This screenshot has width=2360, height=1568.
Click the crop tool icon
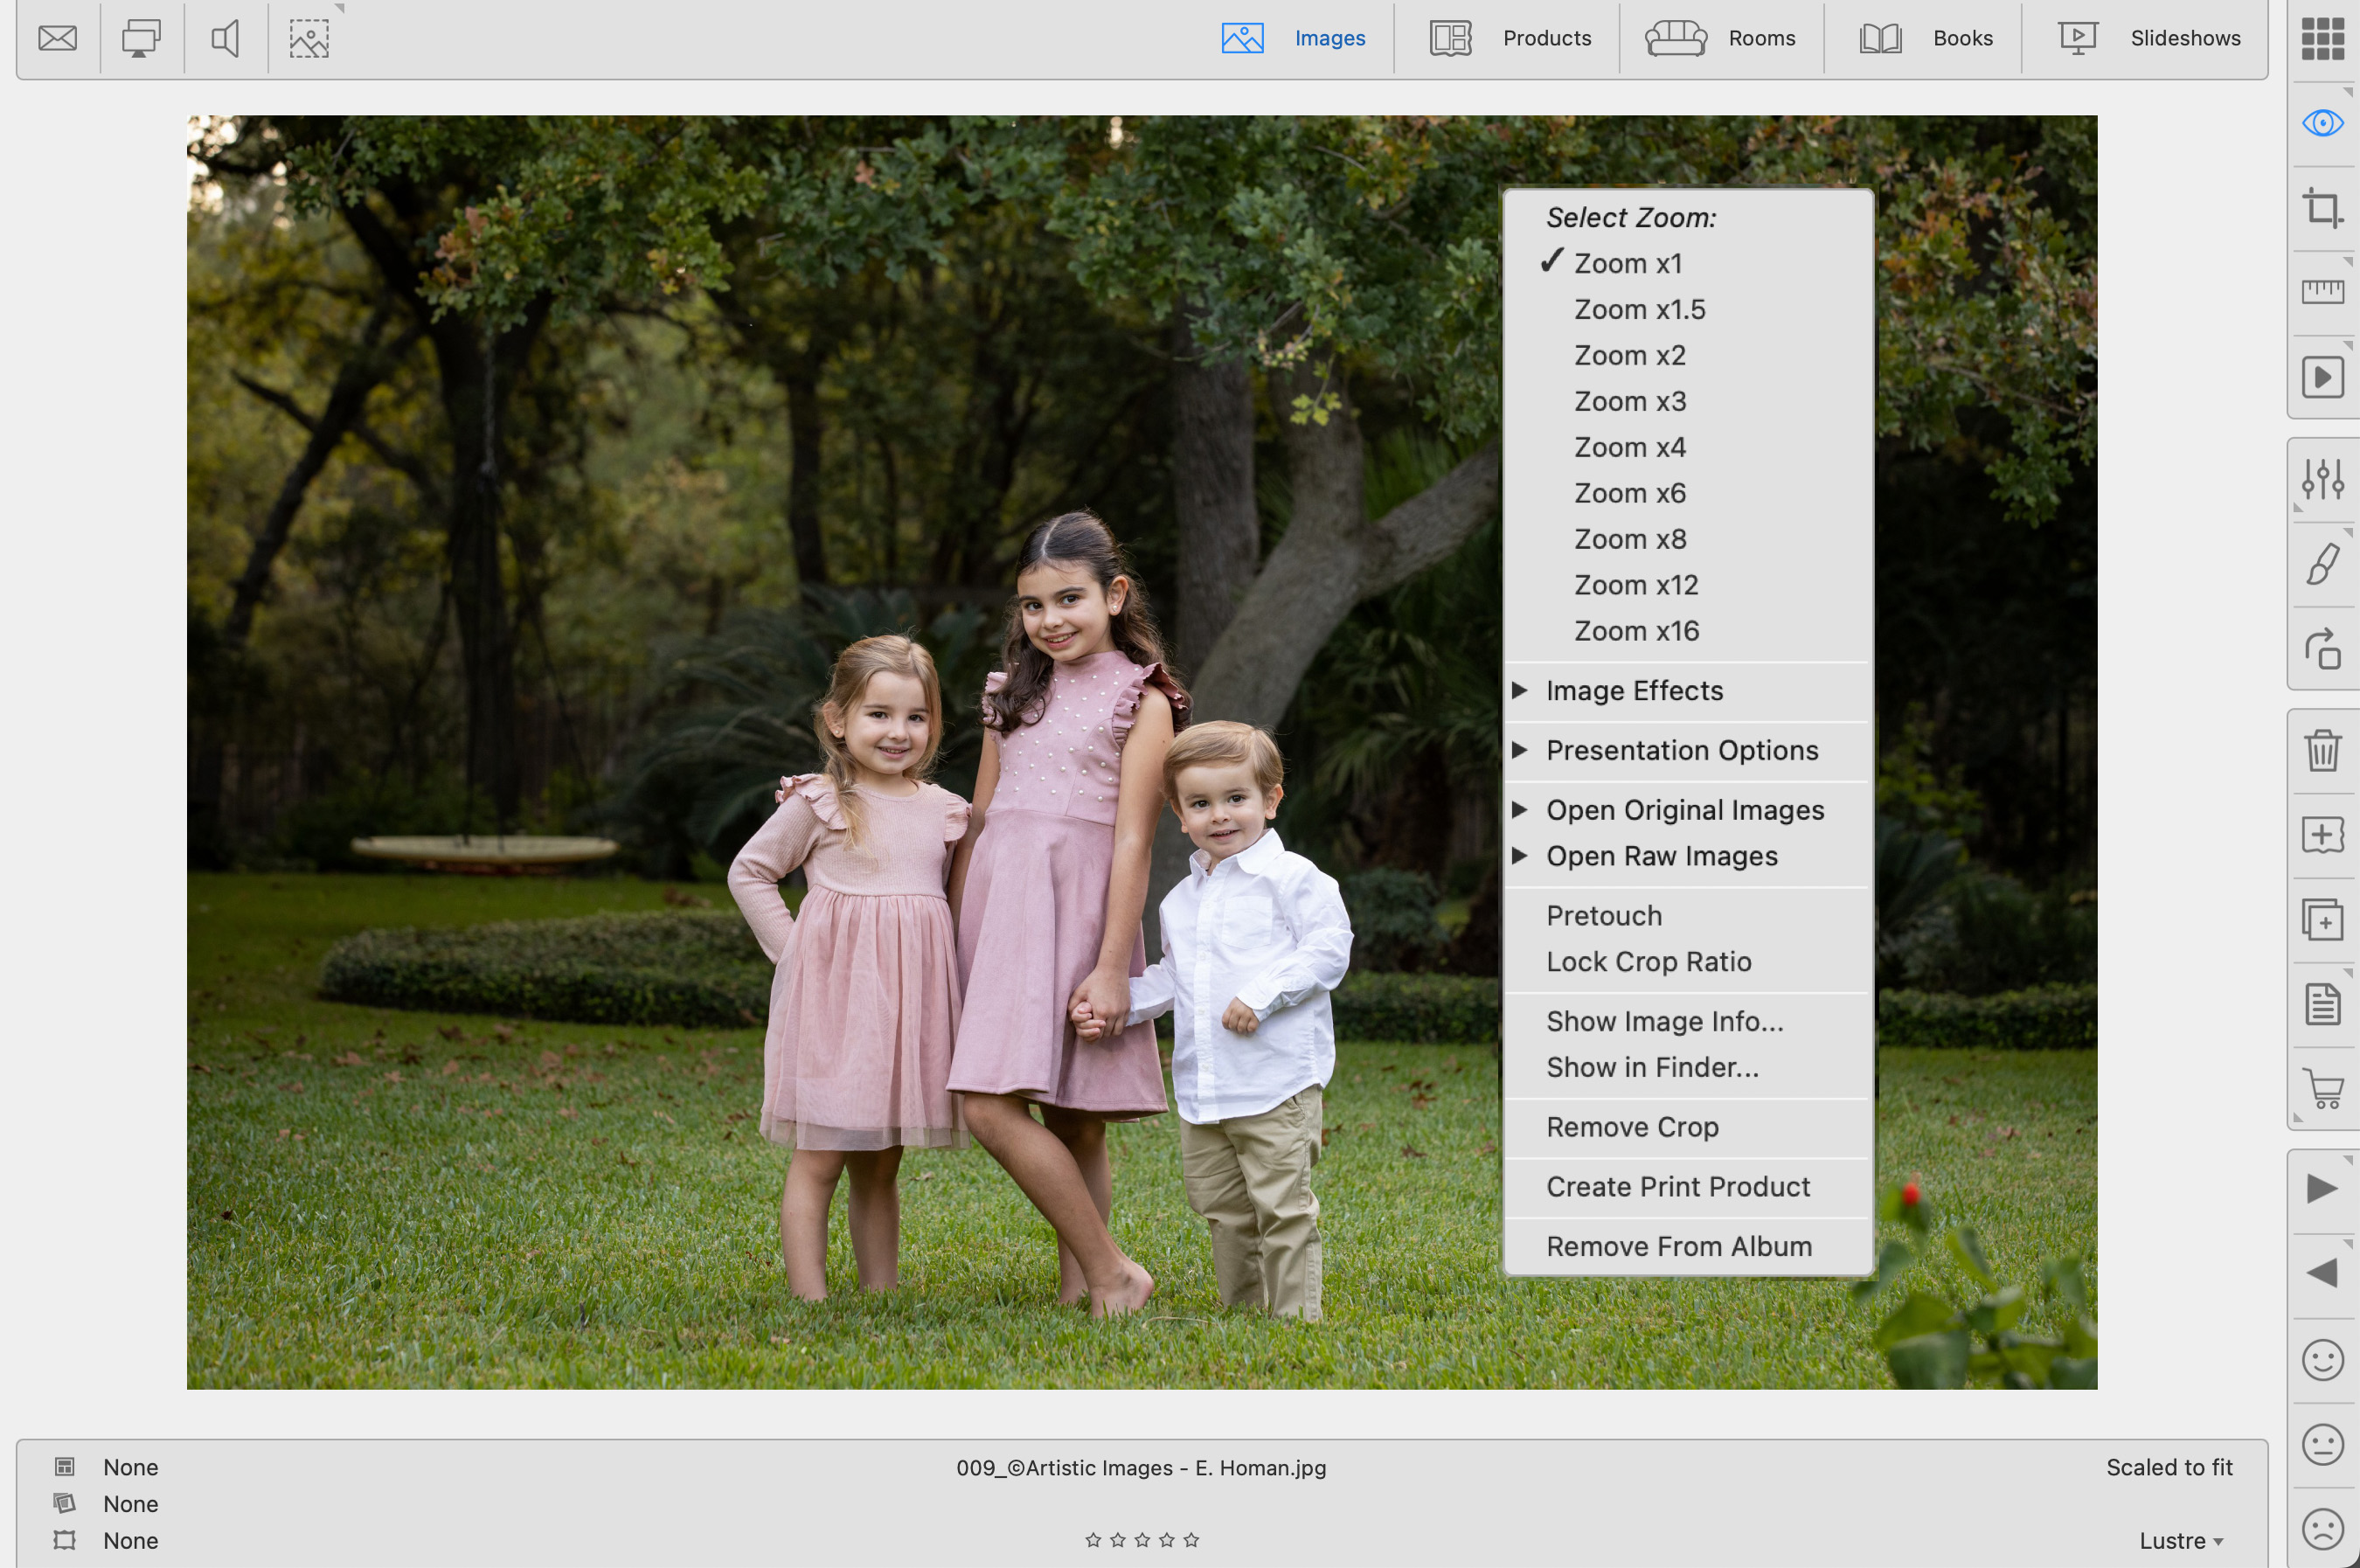(x=2322, y=208)
